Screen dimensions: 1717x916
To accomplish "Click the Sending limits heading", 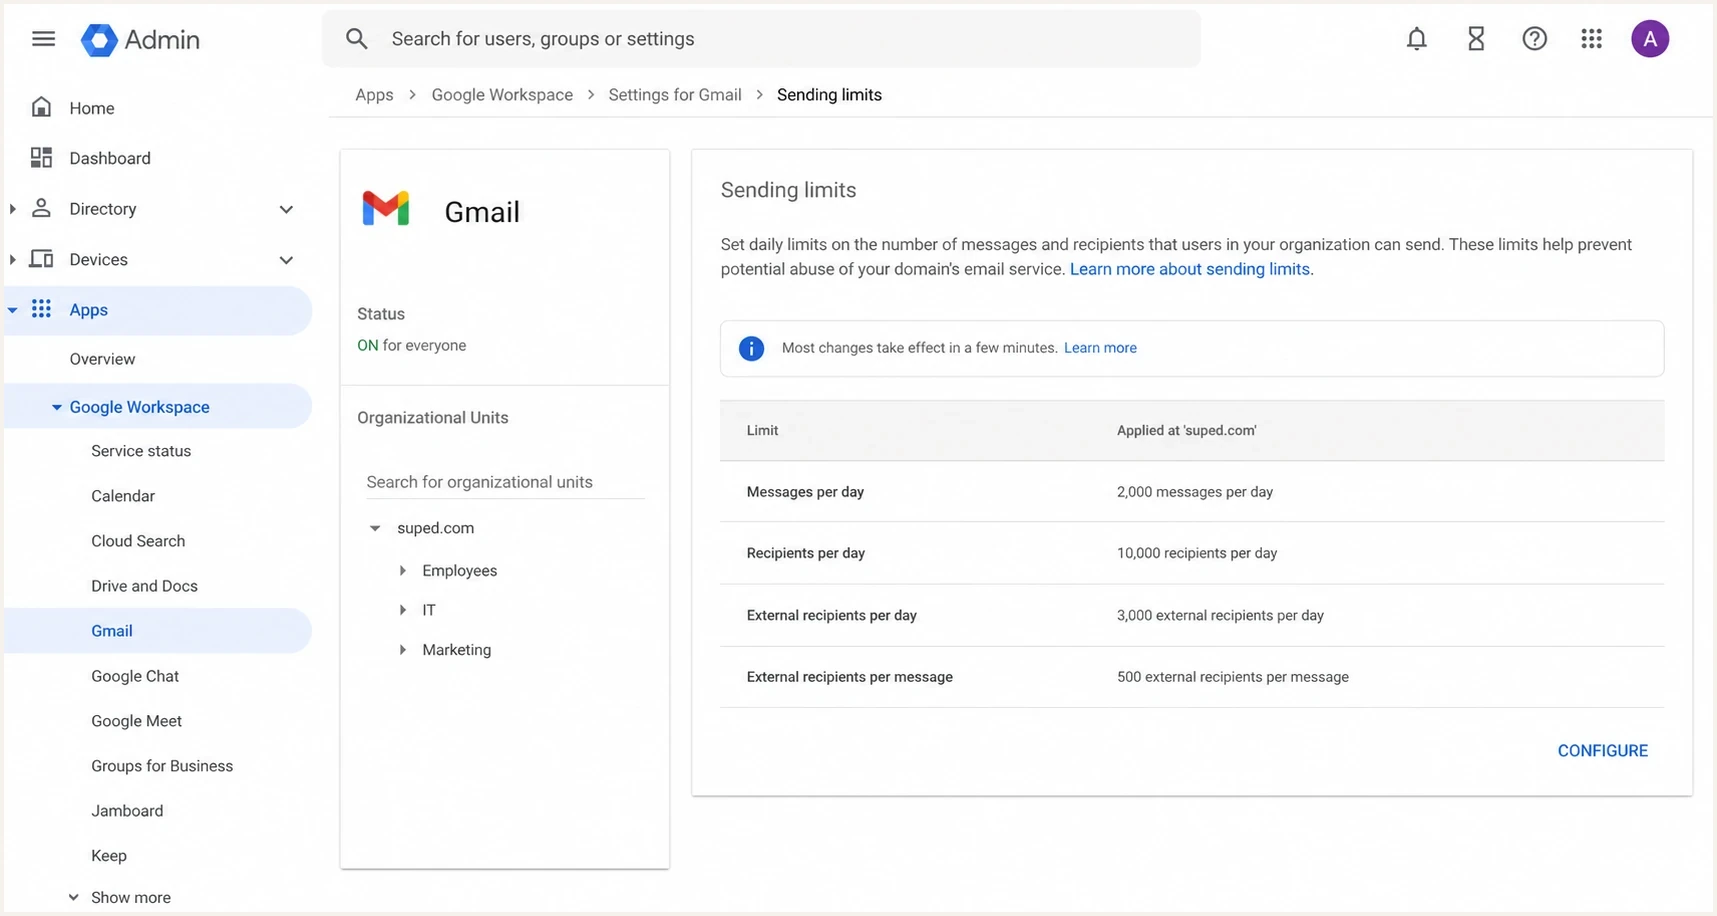I will [788, 190].
